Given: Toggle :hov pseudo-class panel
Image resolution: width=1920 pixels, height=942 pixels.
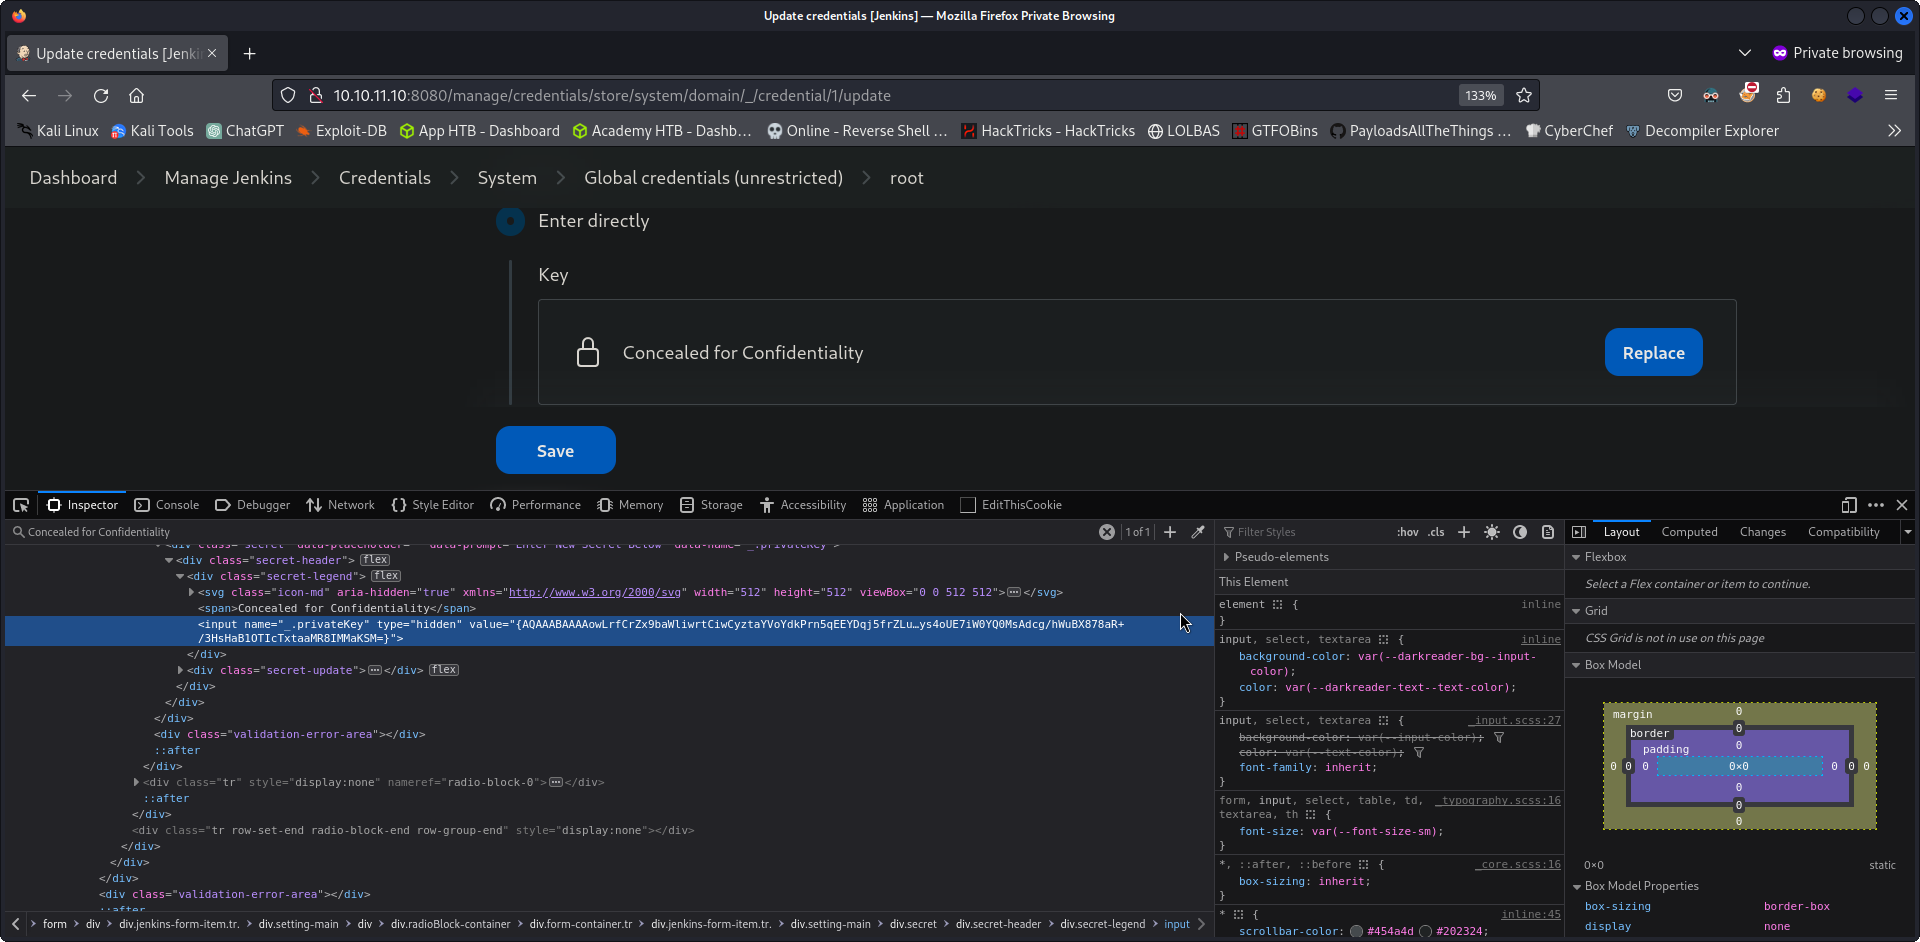Looking at the screenshot, I should [x=1408, y=532].
